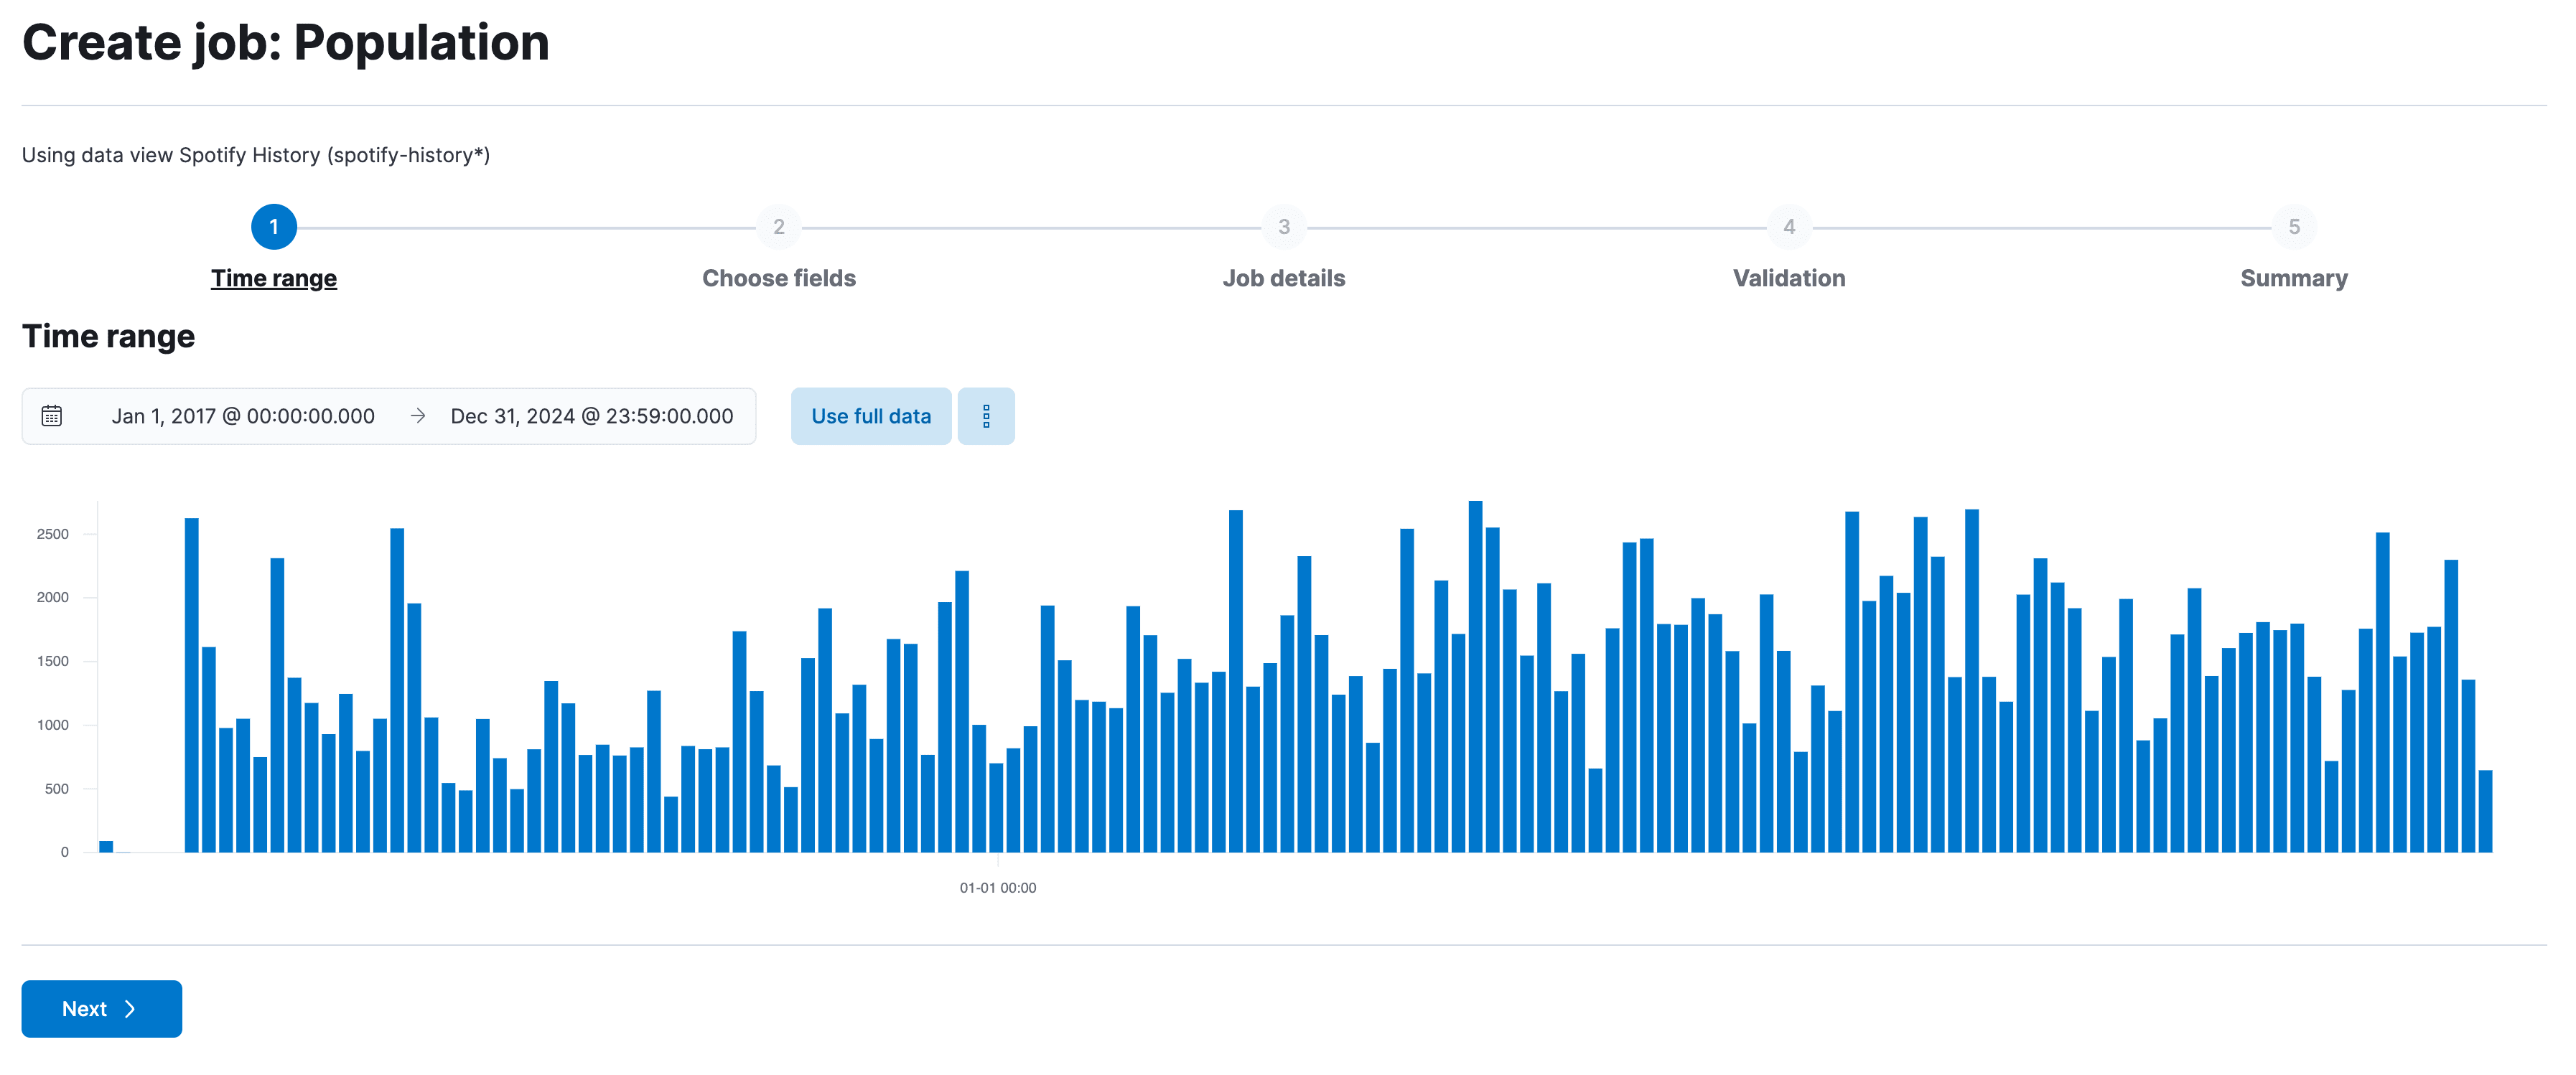Go to the Job details step
The image size is (2576, 1075).
(1284, 278)
